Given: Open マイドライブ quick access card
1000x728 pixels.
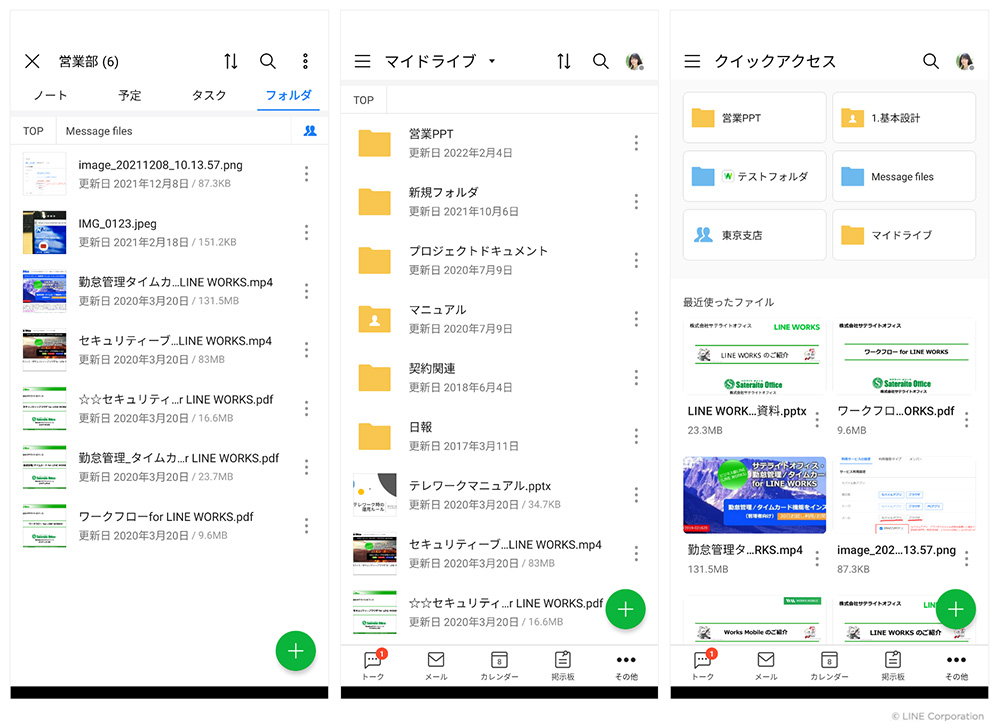Looking at the screenshot, I should [904, 235].
